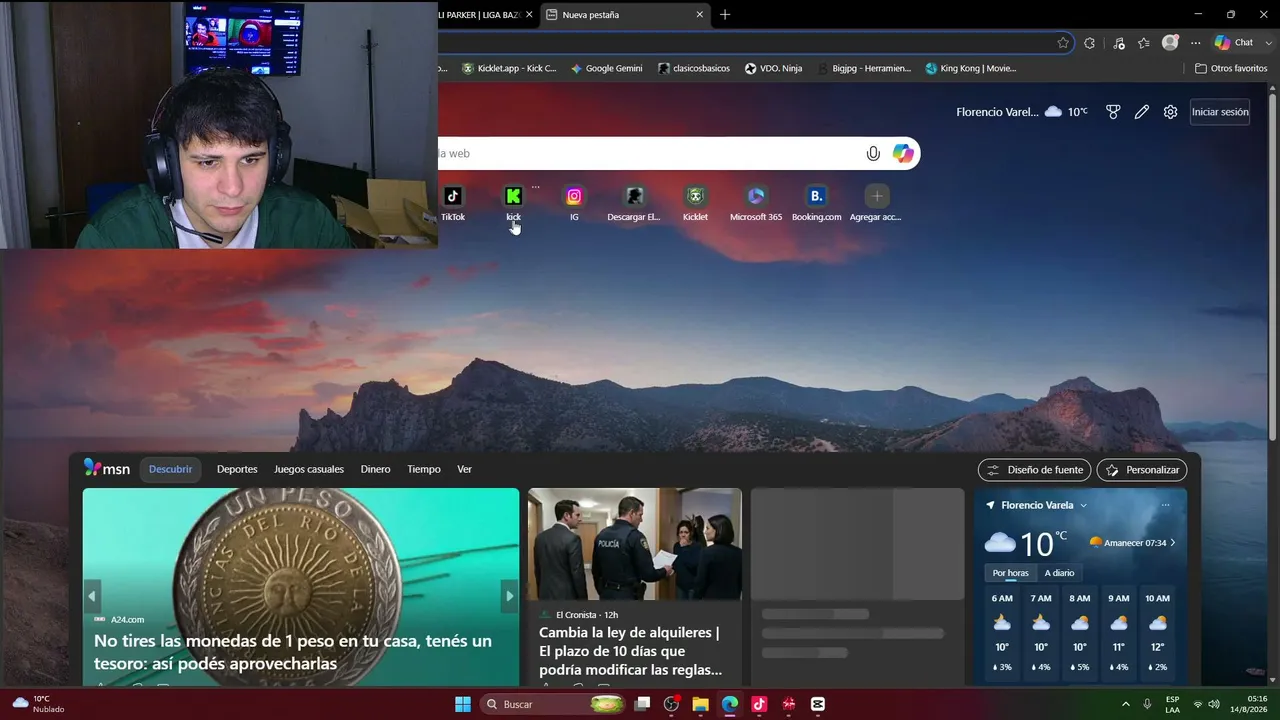Click the taskbar Buscar search box
The width and height of the screenshot is (1280, 720).
point(551,704)
